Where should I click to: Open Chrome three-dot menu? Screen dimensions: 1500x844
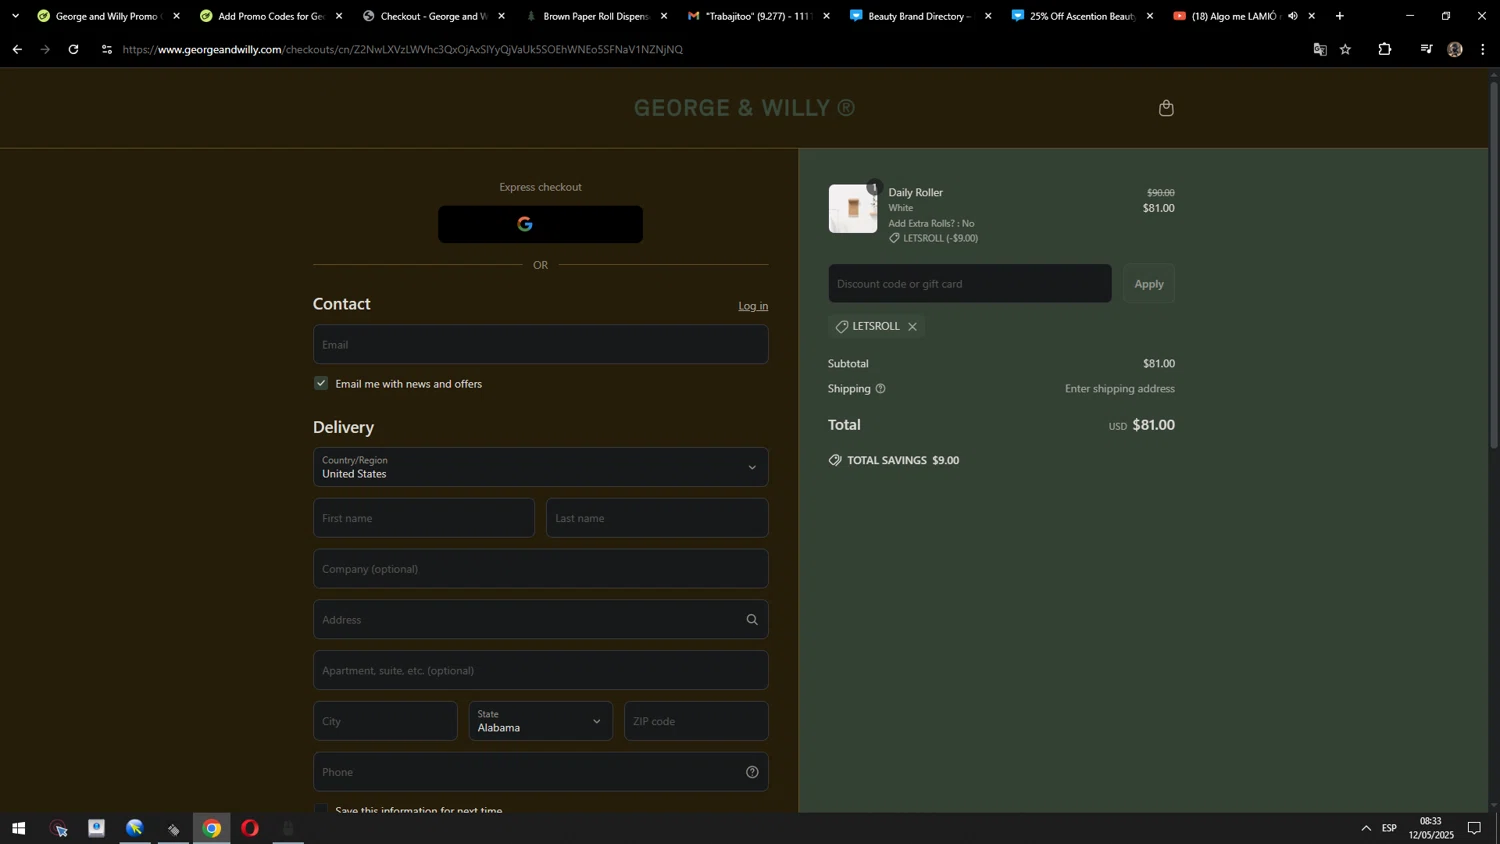[1483, 49]
